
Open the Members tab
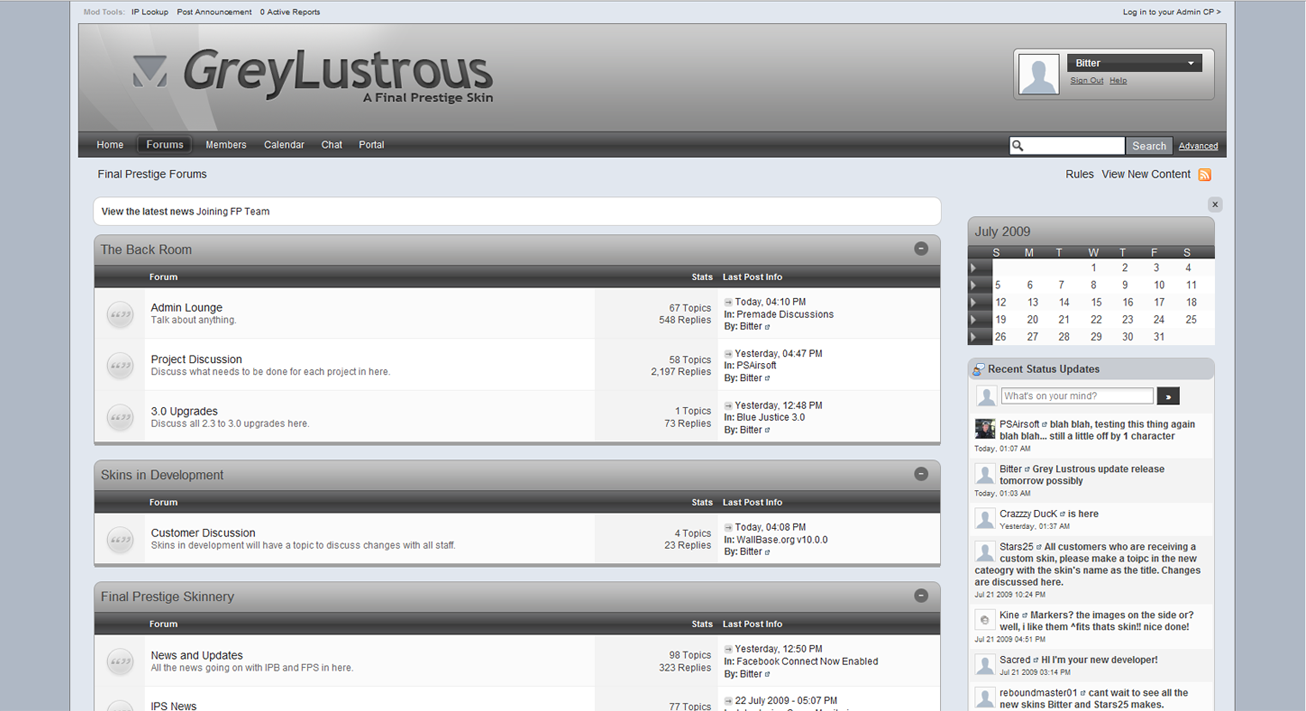click(226, 145)
